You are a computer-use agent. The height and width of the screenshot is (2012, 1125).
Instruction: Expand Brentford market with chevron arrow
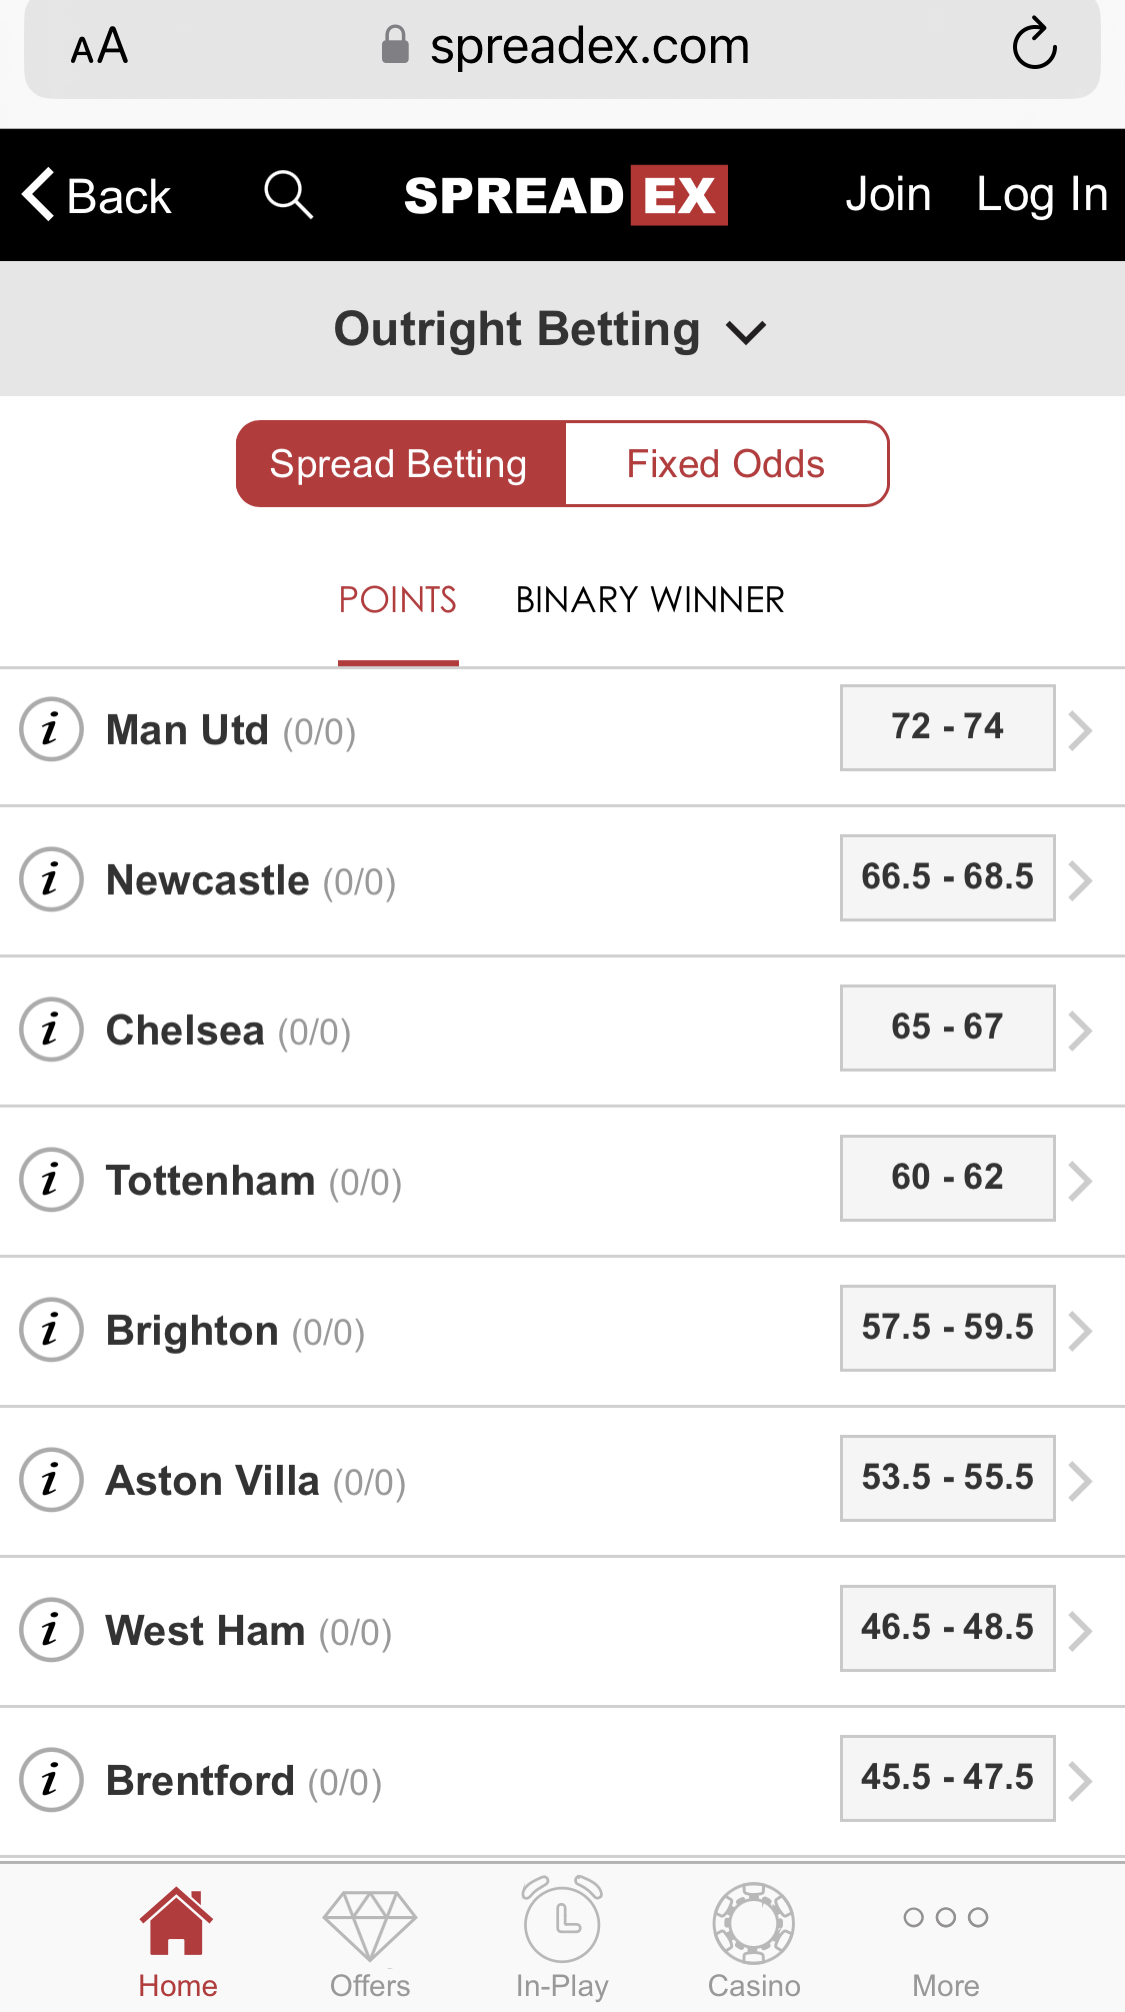coord(1080,1780)
